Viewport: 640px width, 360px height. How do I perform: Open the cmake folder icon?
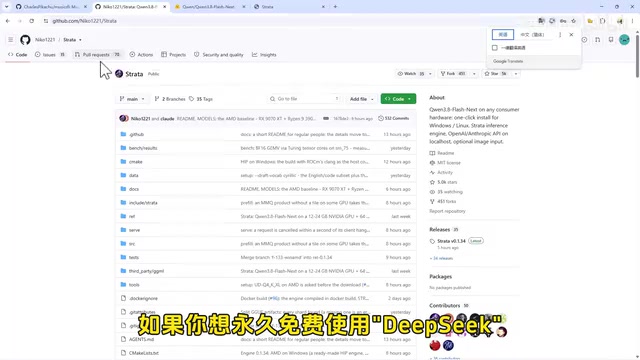123,162
